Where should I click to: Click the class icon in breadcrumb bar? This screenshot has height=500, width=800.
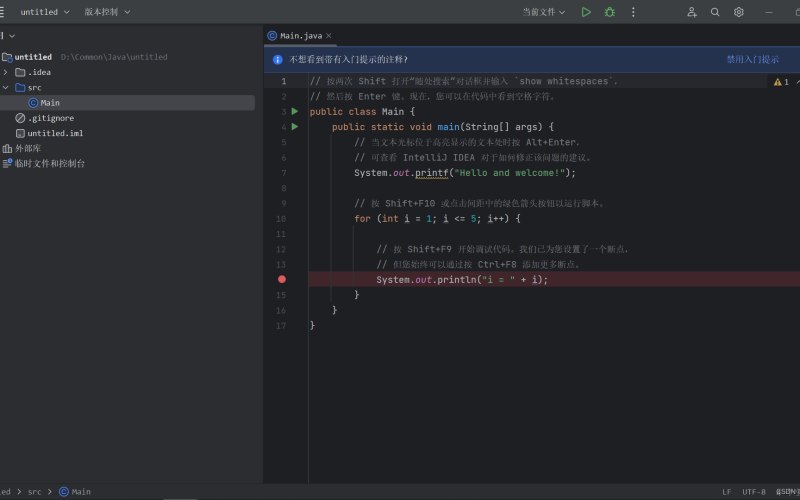point(64,492)
